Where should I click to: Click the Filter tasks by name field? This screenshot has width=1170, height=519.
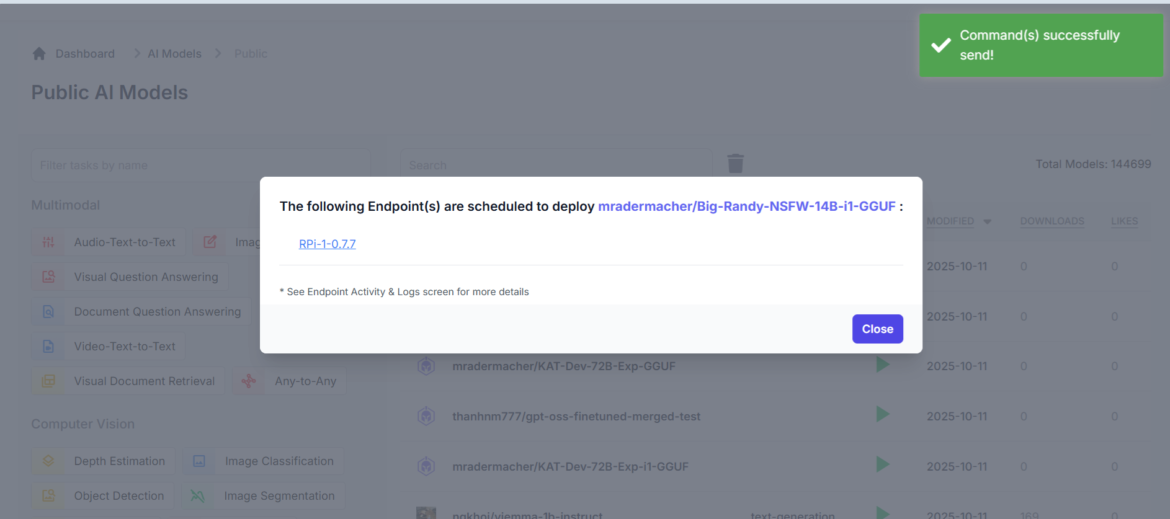(x=200, y=165)
